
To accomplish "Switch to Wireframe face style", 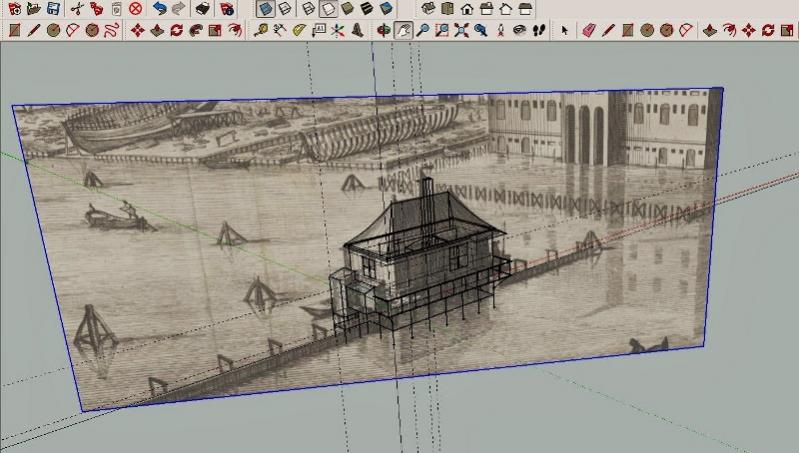I will [x=308, y=8].
